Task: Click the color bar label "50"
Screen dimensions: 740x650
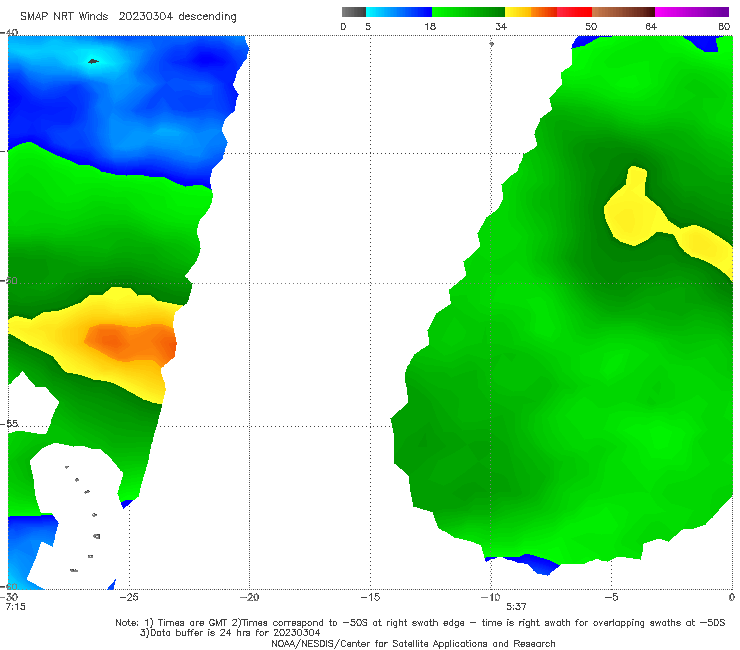Action: click(x=591, y=26)
